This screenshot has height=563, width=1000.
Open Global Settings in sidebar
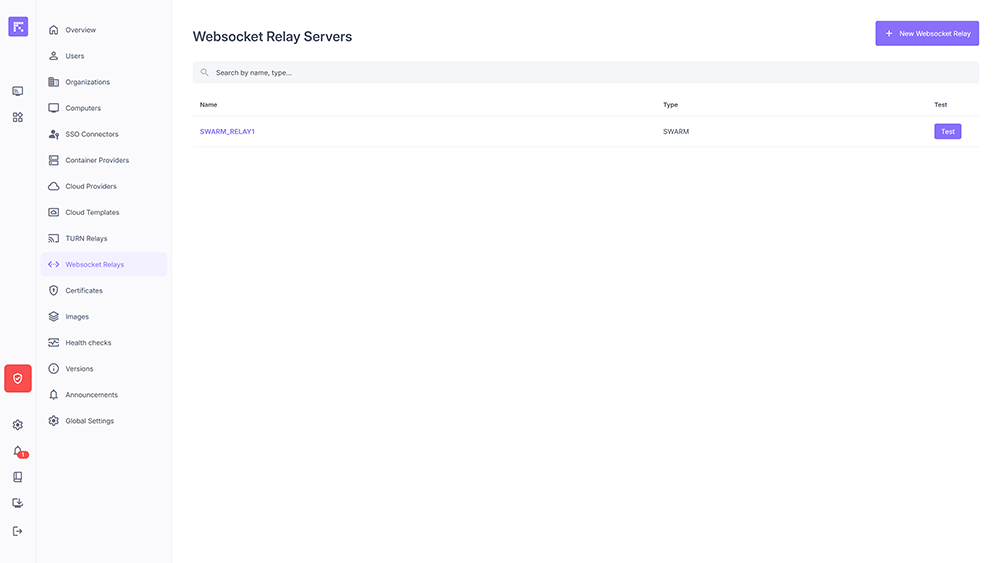coord(89,421)
